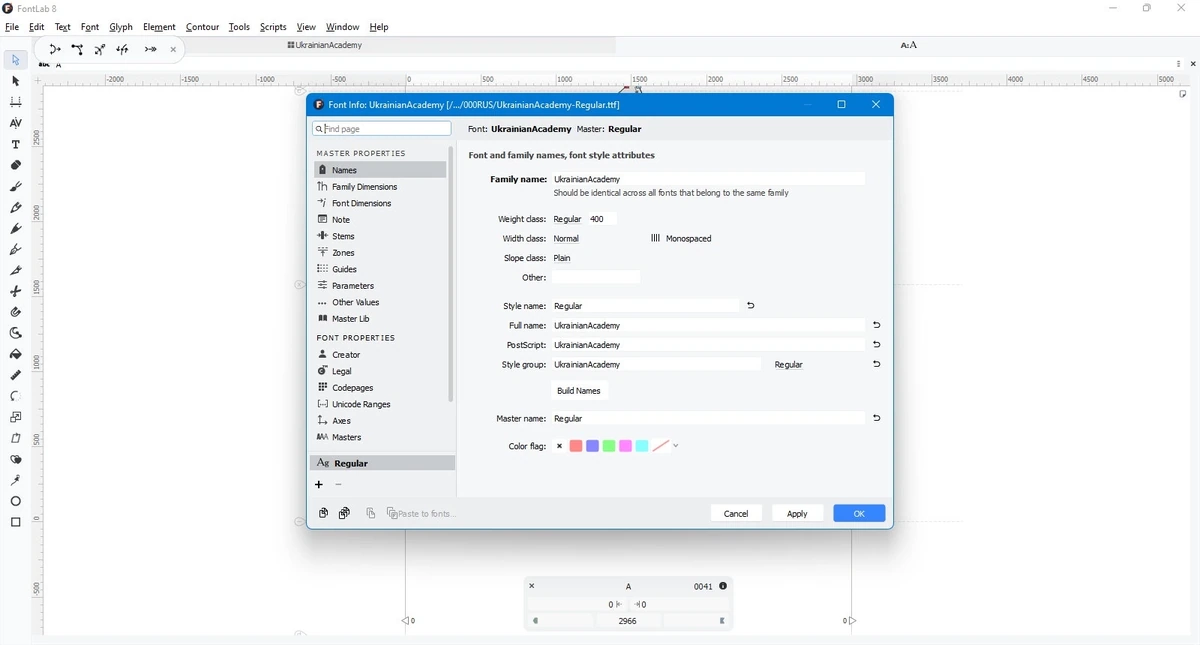Select the ruler Measurement tool
Viewport: 1200px width, 645px height.
(x=15, y=375)
